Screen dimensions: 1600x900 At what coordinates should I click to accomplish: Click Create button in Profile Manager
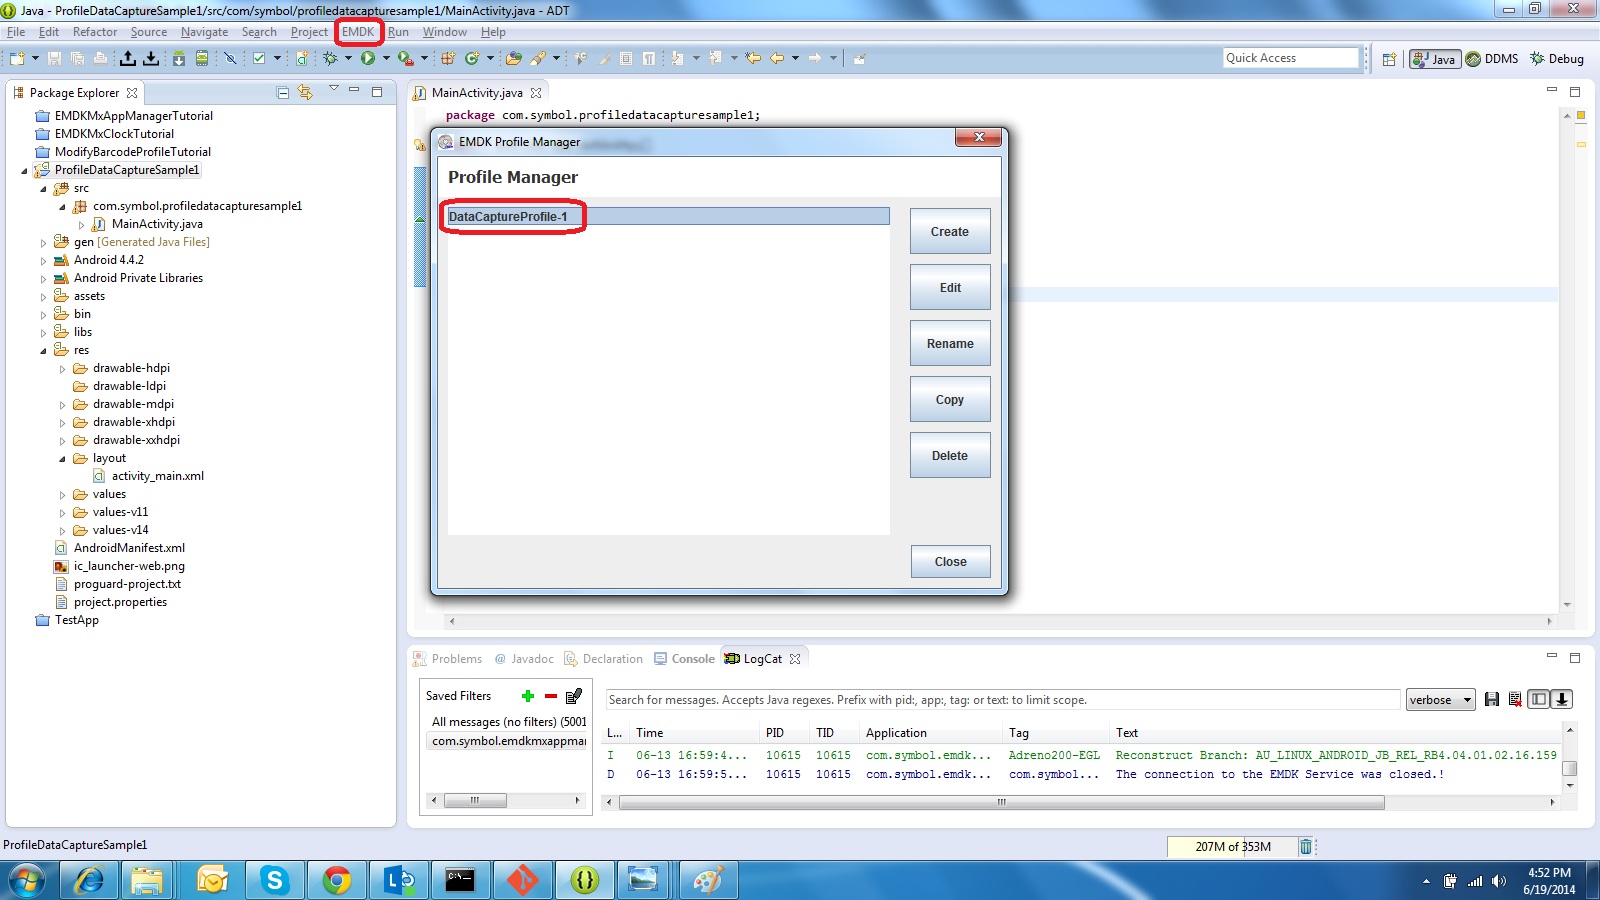[x=950, y=231]
